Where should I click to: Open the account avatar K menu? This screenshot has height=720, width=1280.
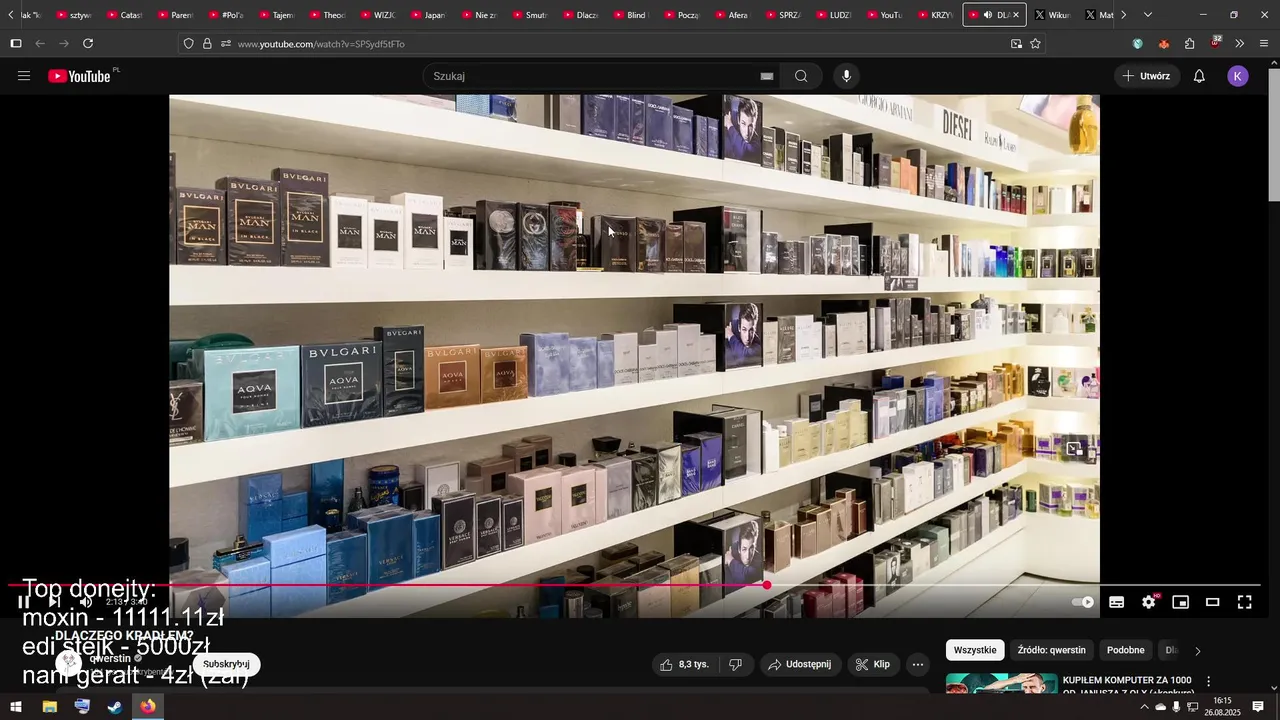point(1238,76)
